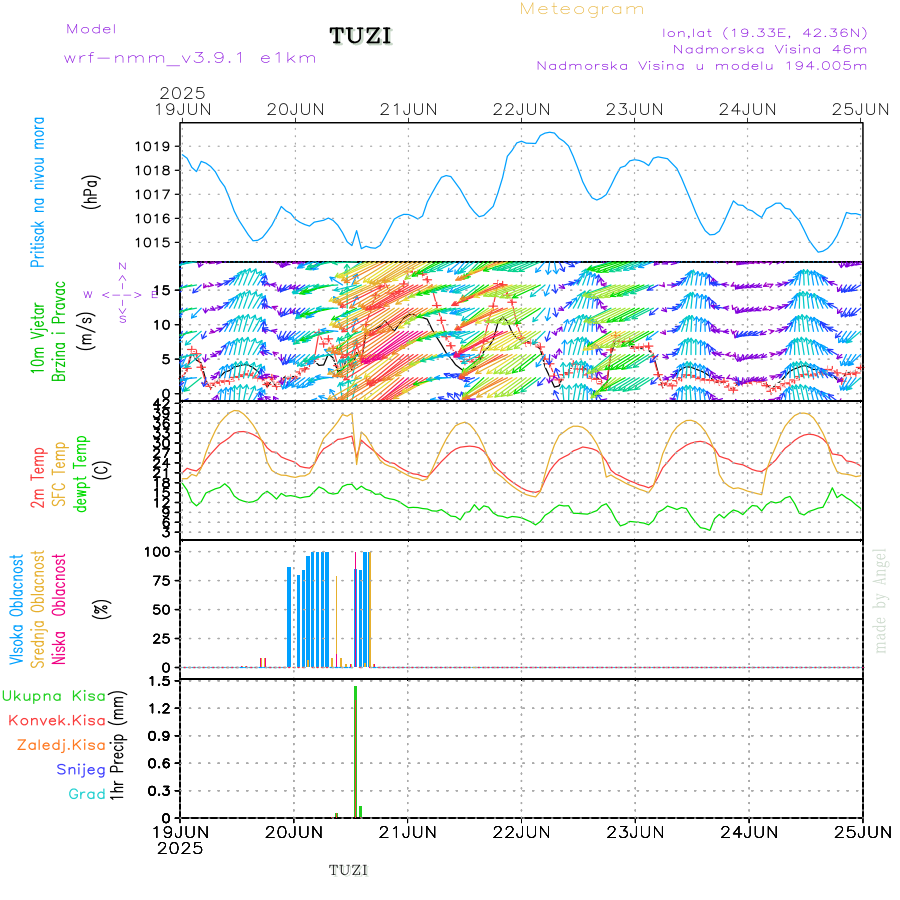Click the "Meteogram" title text
The image size is (900, 900).
tap(582, 10)
